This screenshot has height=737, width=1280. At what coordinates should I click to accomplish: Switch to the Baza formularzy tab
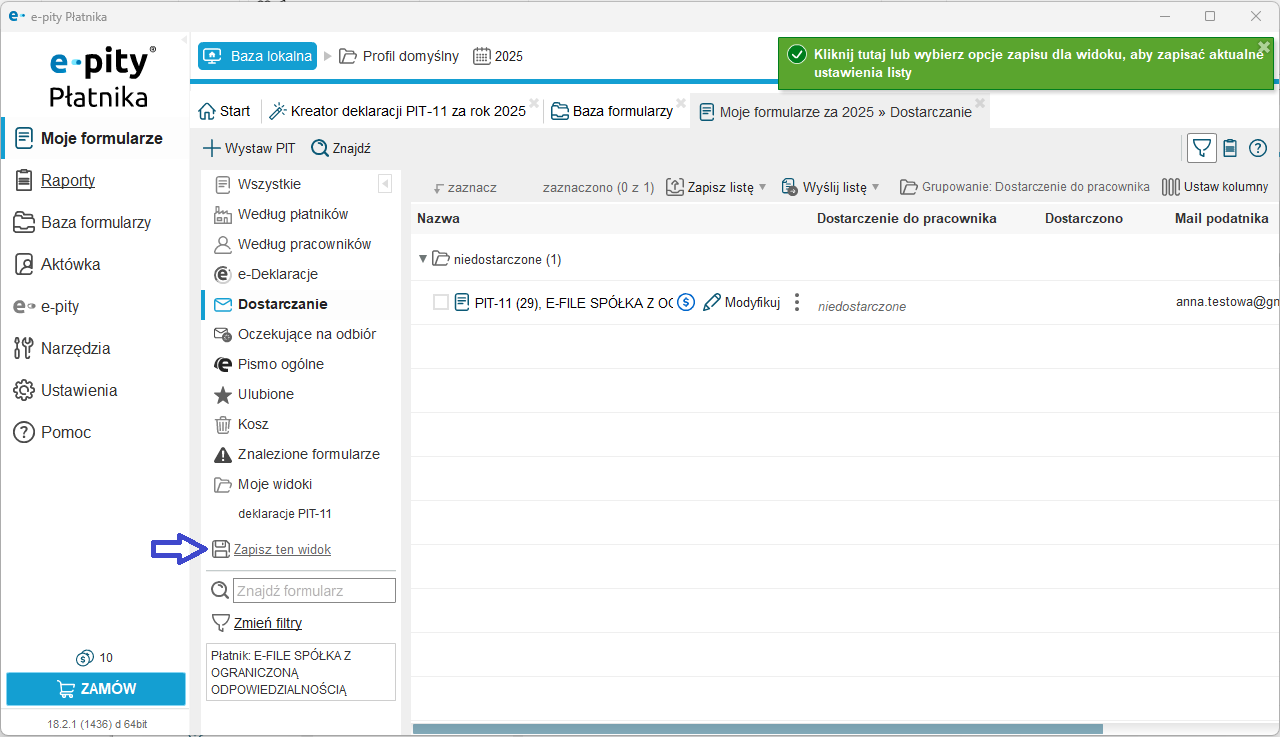[x=612, y=111]
